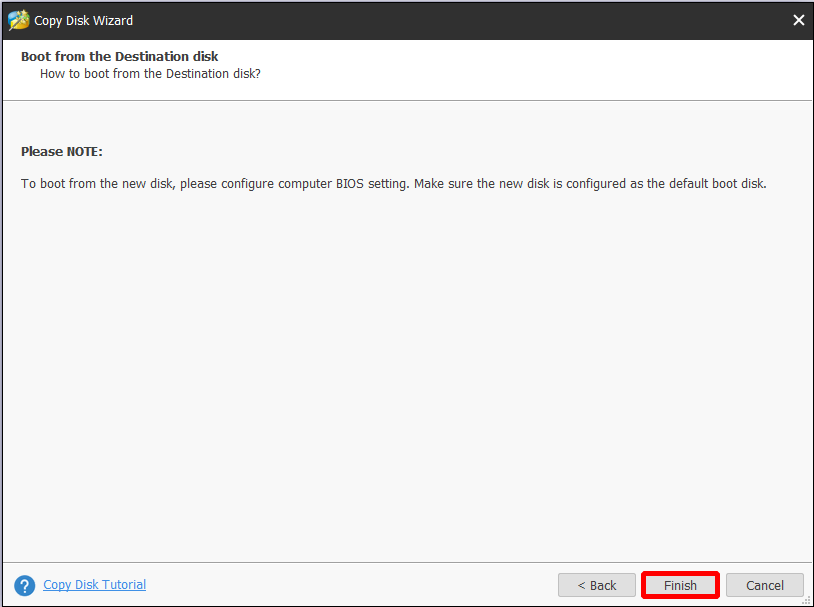Click the resize grip in the window corner
Viewport: 814px width, 607px height.
click(x=806, y=601)
